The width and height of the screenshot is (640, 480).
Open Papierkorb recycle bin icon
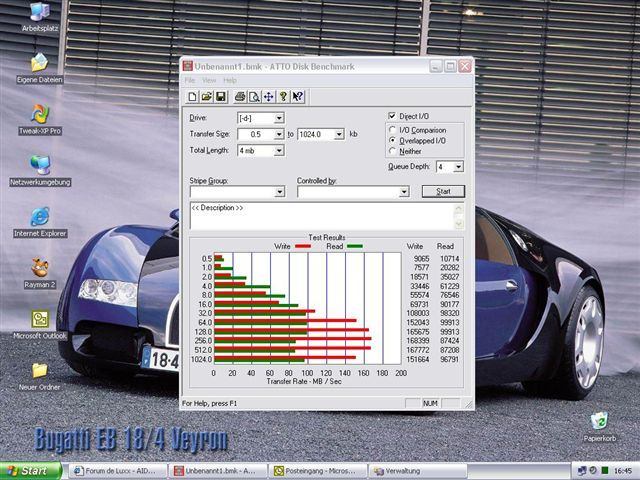[599, 426]
